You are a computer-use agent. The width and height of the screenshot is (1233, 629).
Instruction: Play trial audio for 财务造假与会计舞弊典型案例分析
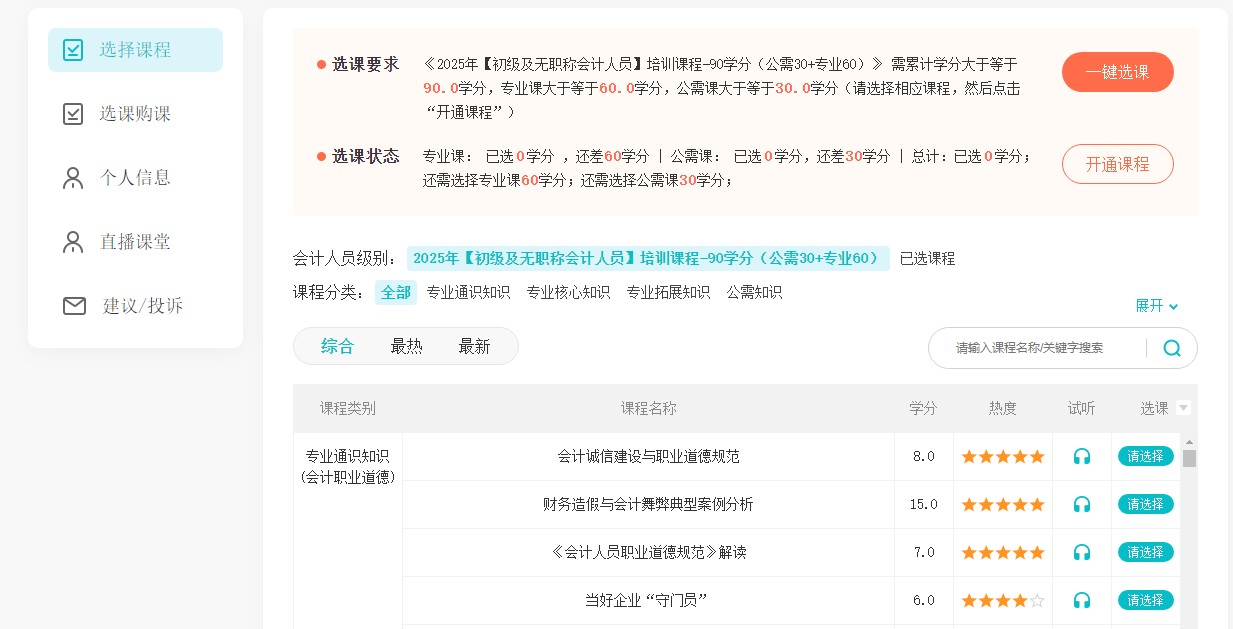[1081, 505]
